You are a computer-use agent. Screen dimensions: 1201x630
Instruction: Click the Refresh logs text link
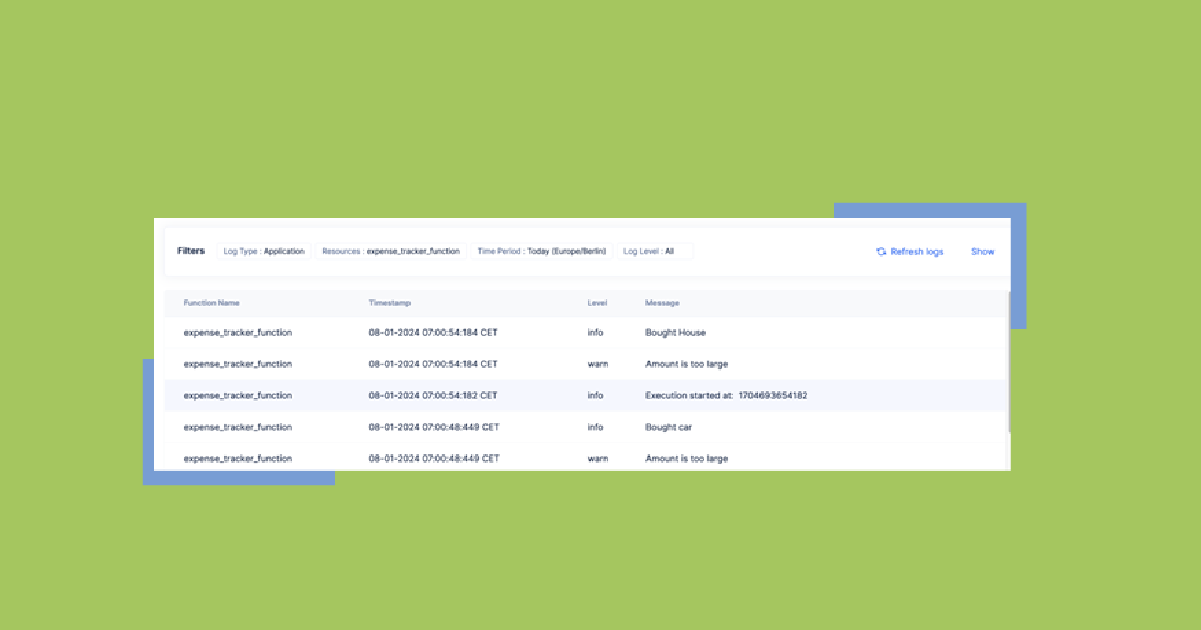click(917, 252)
